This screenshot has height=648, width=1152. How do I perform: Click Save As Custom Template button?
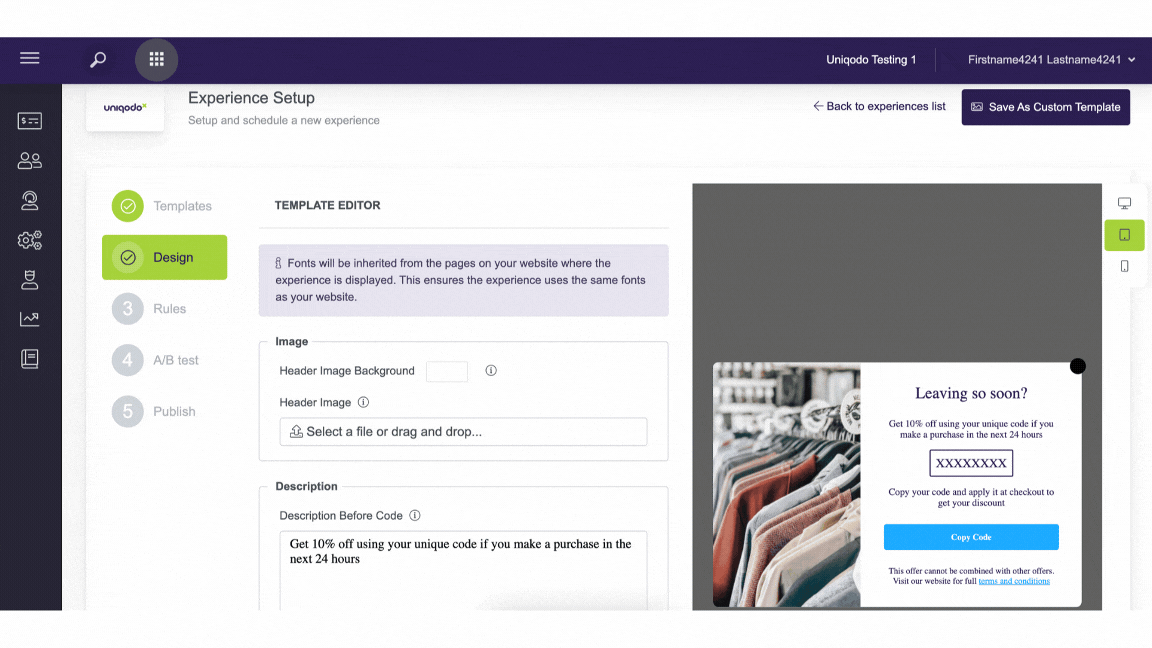click(x=1045, y=107)
